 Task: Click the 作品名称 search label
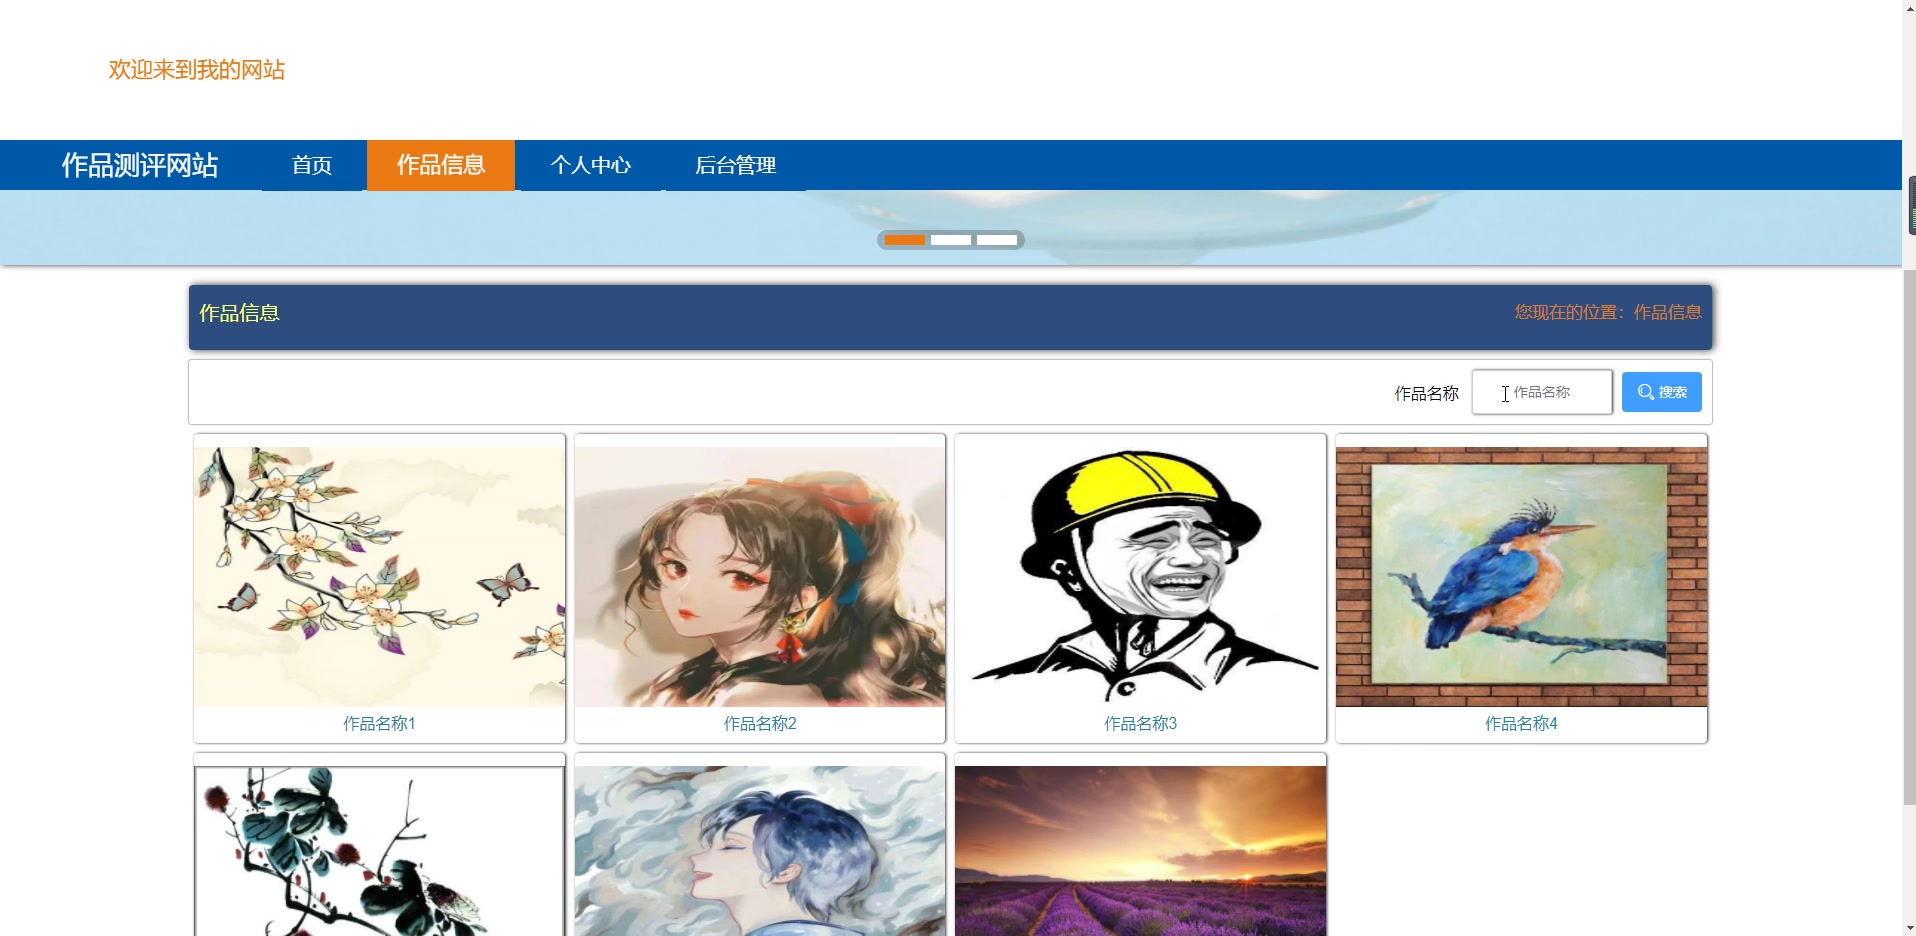[x=1427, y=393]
